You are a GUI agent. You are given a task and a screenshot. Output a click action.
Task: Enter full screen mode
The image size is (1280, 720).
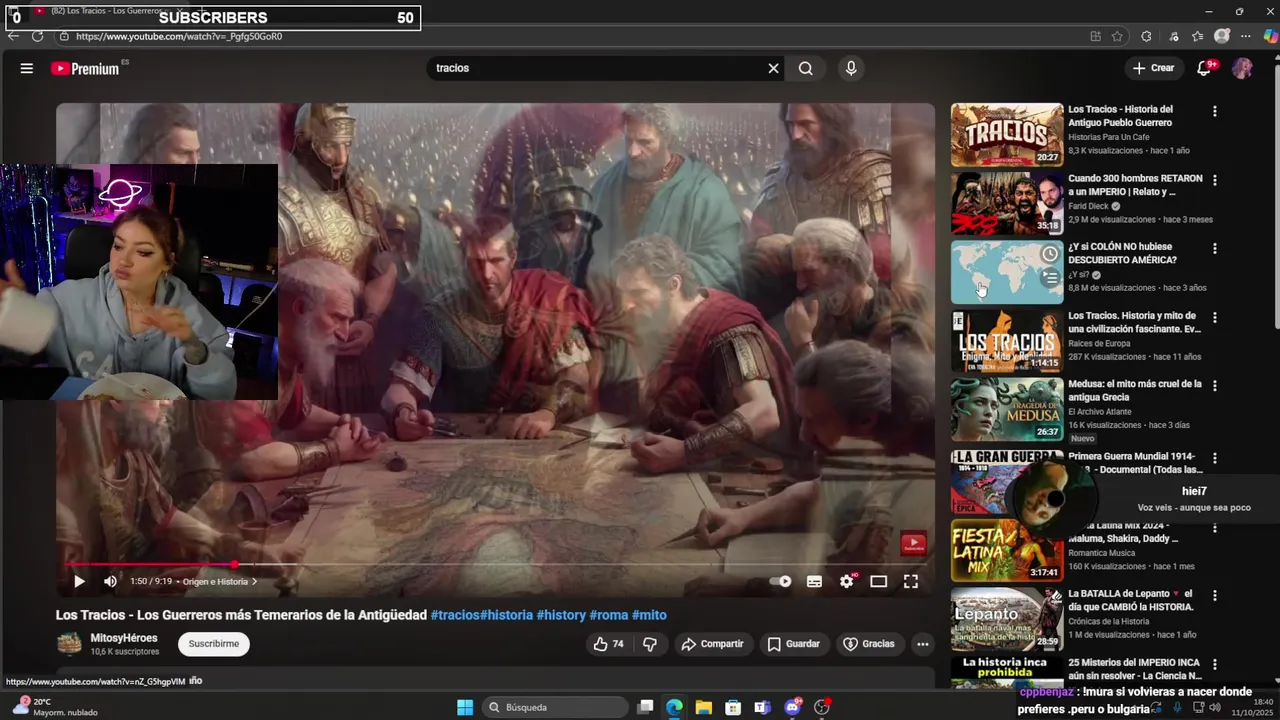coord(911,581)
